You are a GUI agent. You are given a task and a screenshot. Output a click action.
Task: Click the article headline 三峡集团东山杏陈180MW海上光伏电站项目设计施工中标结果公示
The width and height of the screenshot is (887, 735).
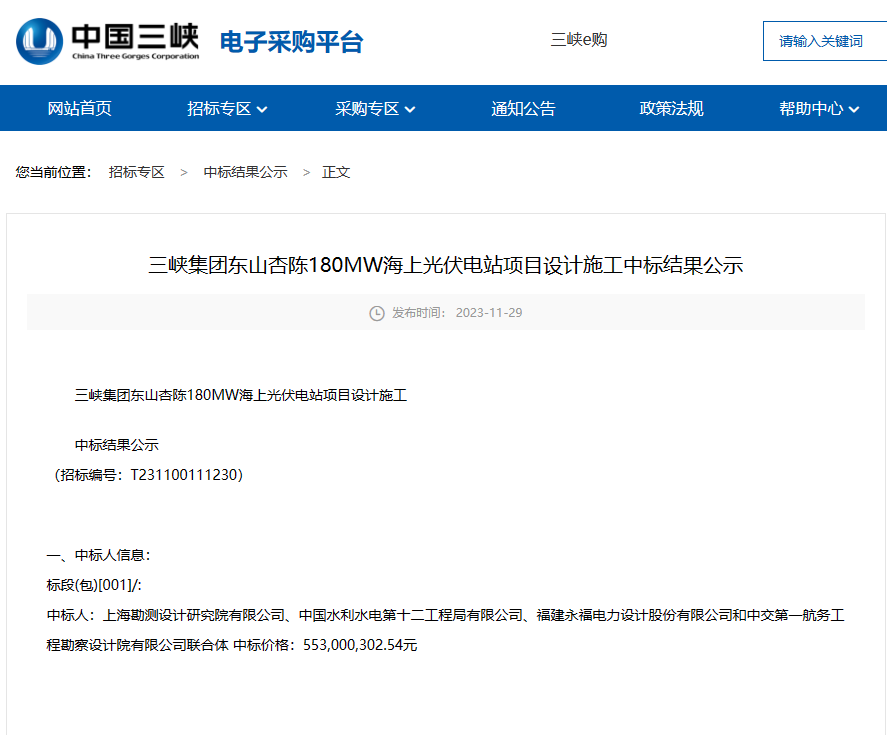(445, 265)
